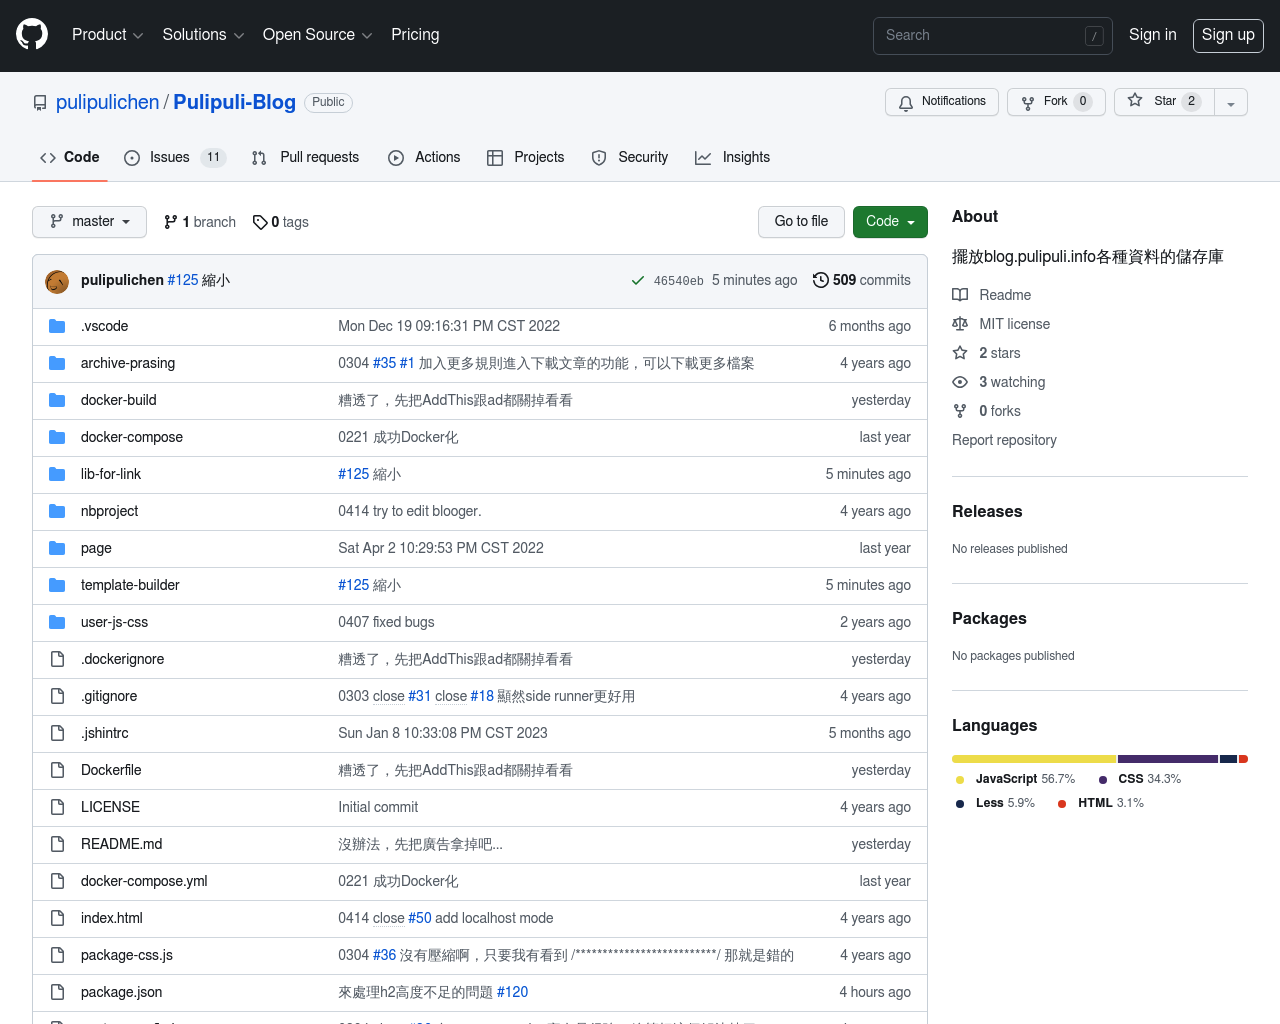The image size is (1280, 1024).
Task: Open the star lists dropdown arrow
Action: point(1231,102)
